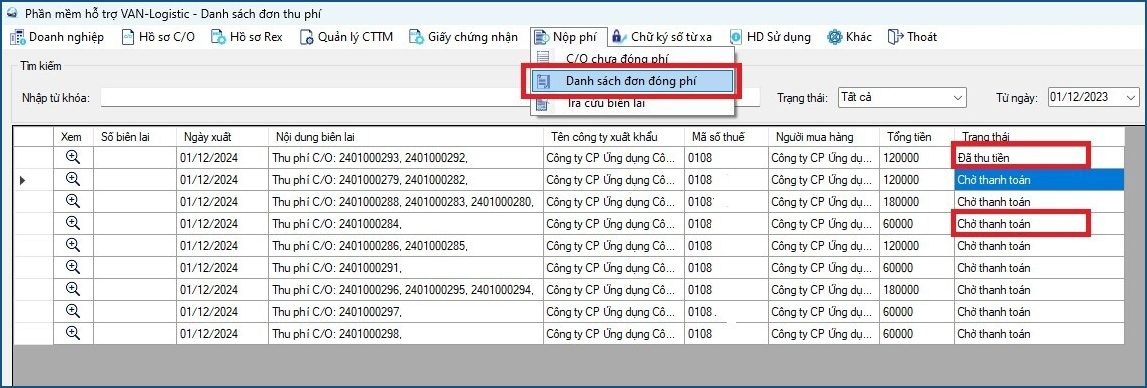Open the Trạng thái dropdown showing Tất cả

pyautogui.click(x=902, y=97)
